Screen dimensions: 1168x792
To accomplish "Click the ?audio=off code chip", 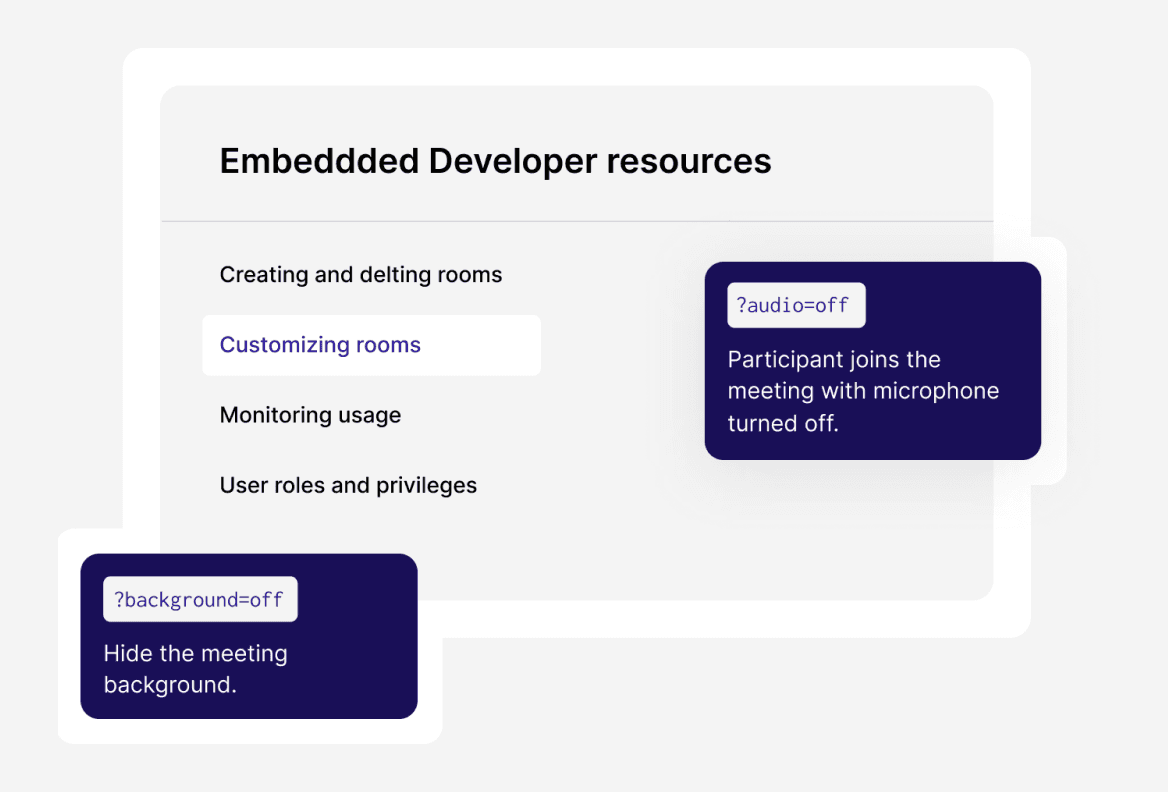I will (x=796, y=305).
